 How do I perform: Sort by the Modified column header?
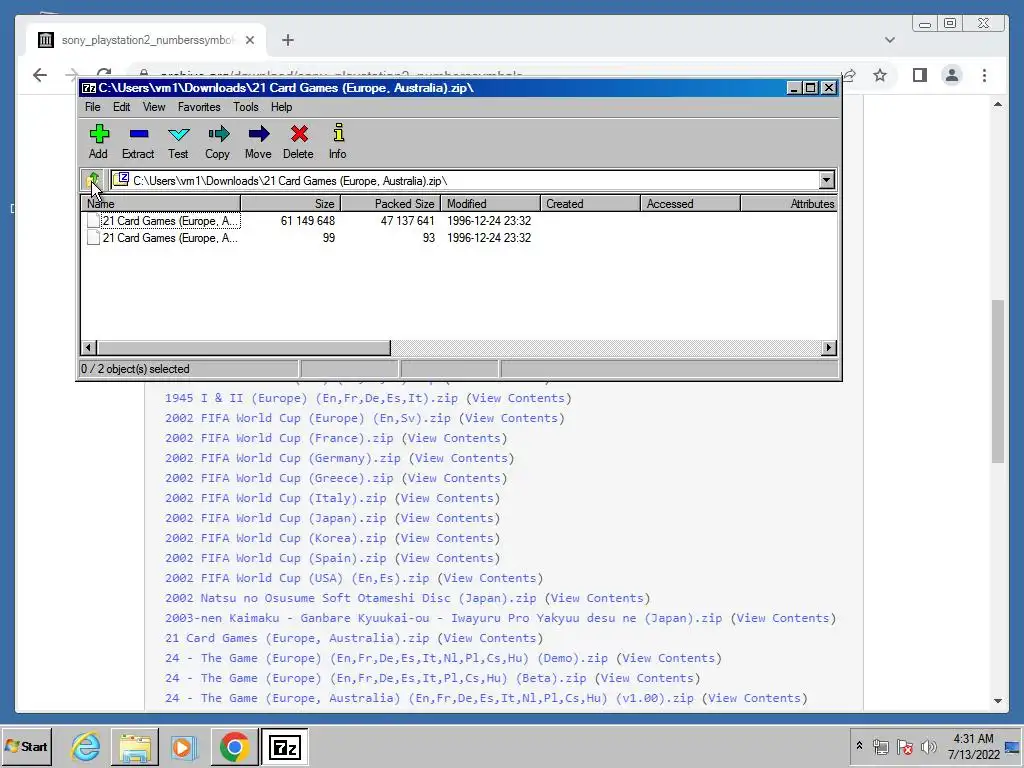tap(490, 204)
